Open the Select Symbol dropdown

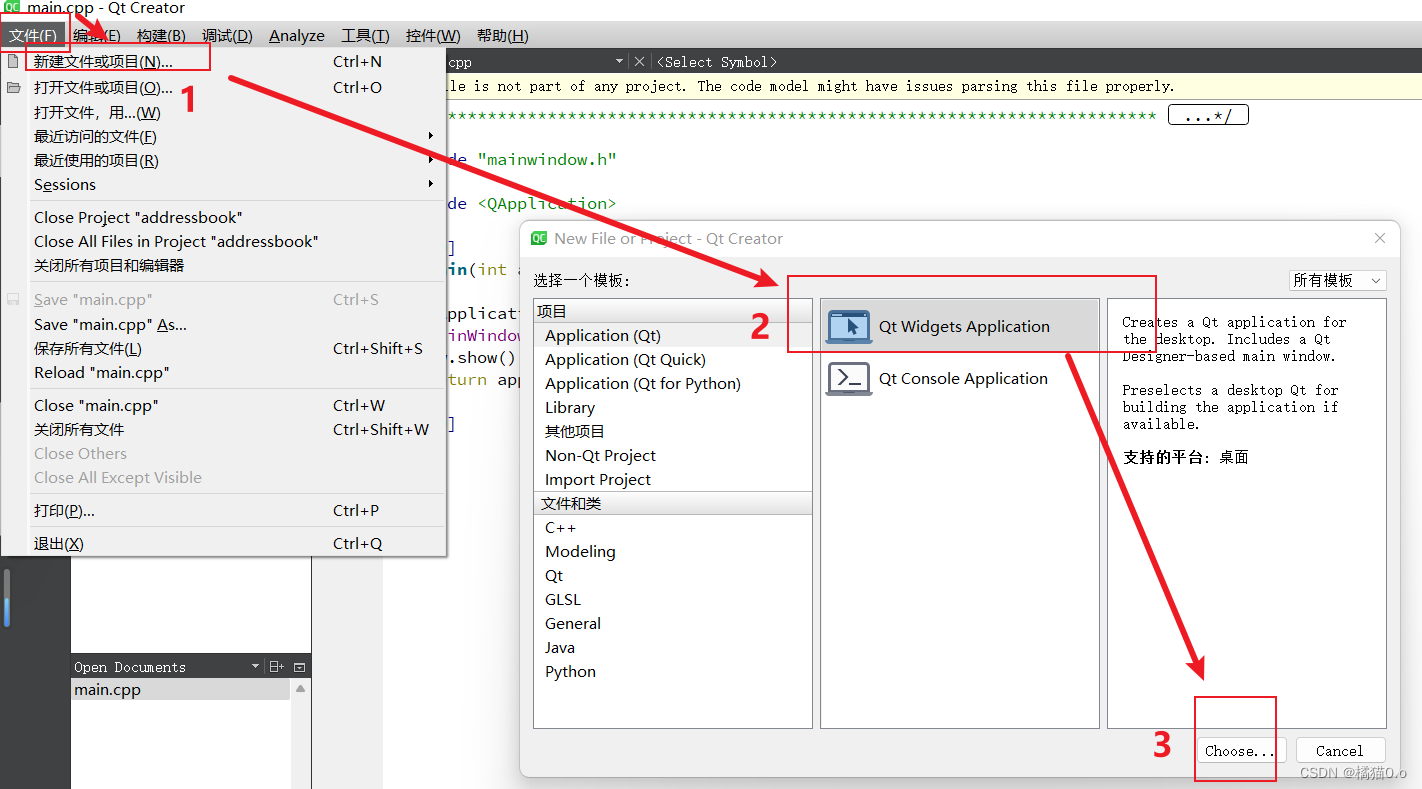[717, 62]
